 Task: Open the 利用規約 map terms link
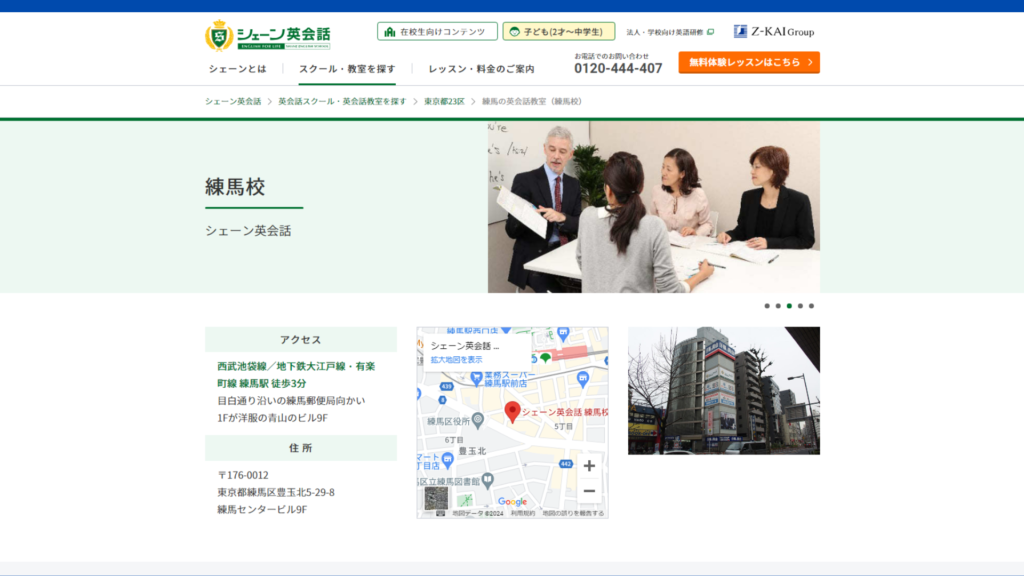[522, 513]
